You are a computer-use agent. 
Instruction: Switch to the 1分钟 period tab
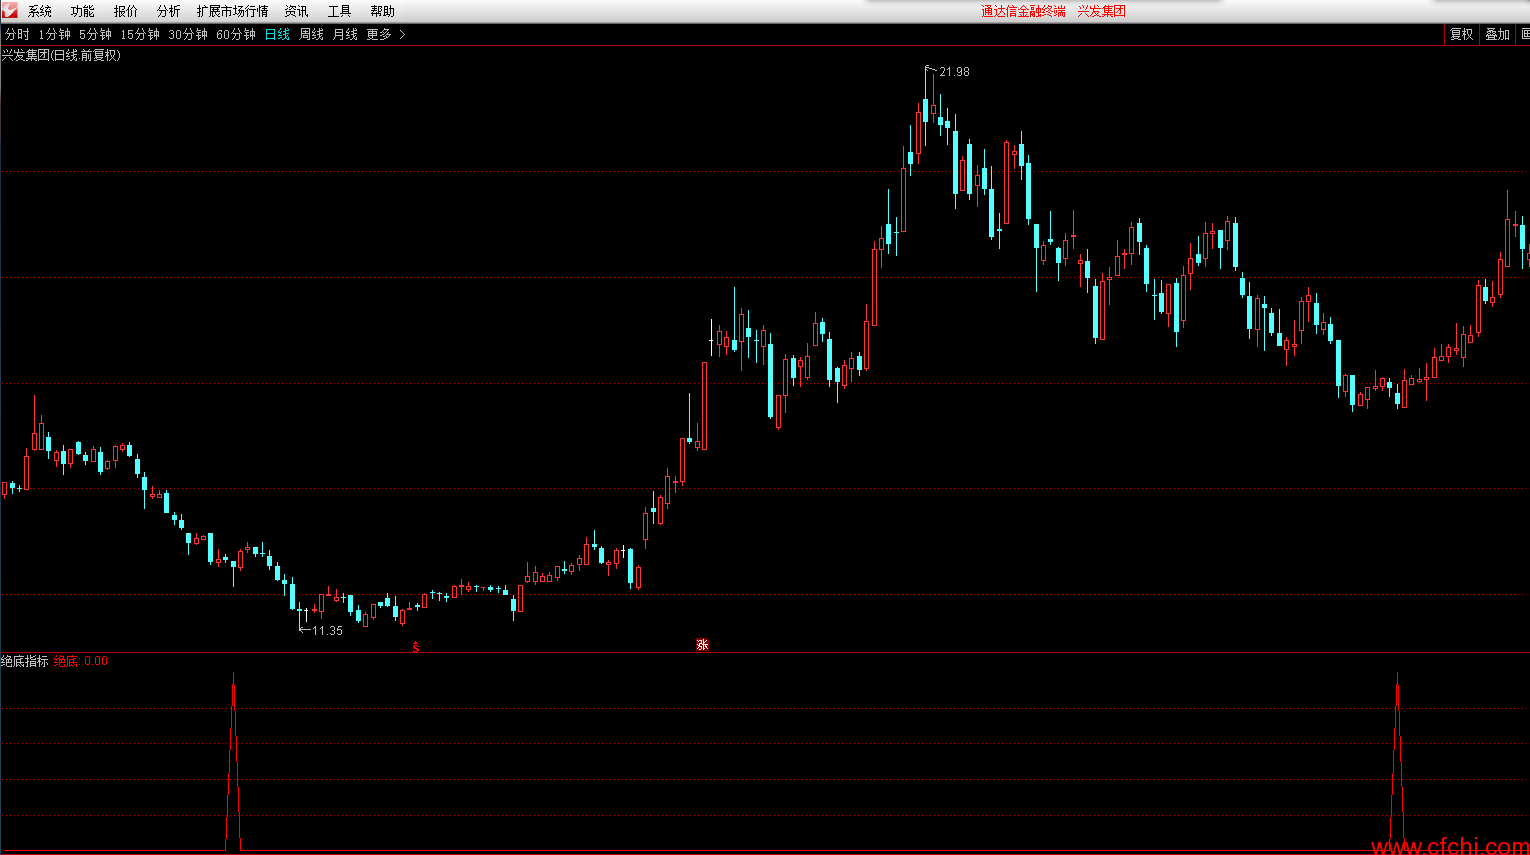pos(55,34)
